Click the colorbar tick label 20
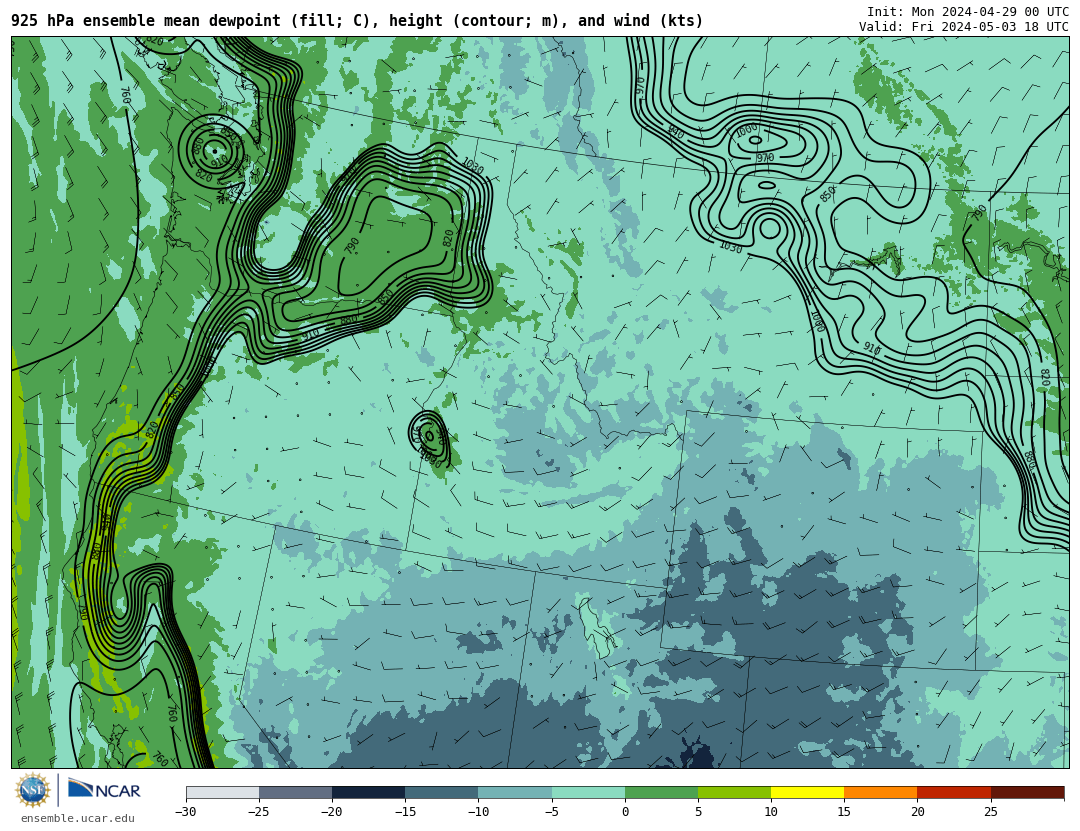The height and width of the screenshot is (831, 1080). pos(917,812)
